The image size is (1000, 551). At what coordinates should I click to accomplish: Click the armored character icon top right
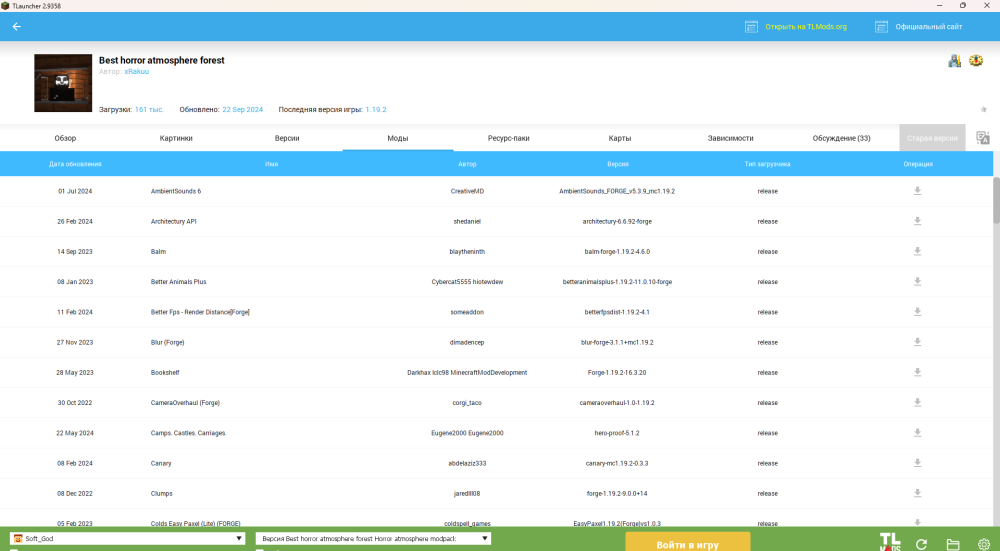pyautogui.click(x=955, y=61)
